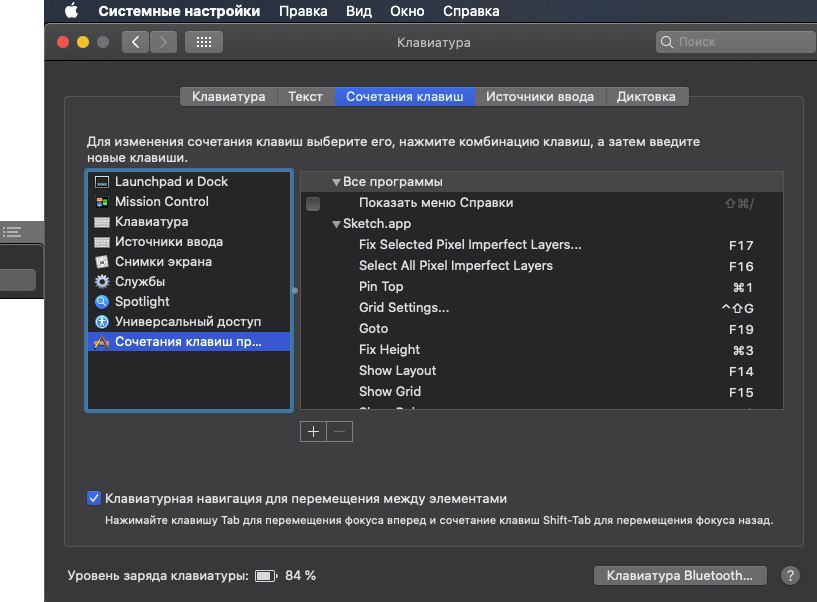Click the F19 shortcut key value

tap(741, 329)
